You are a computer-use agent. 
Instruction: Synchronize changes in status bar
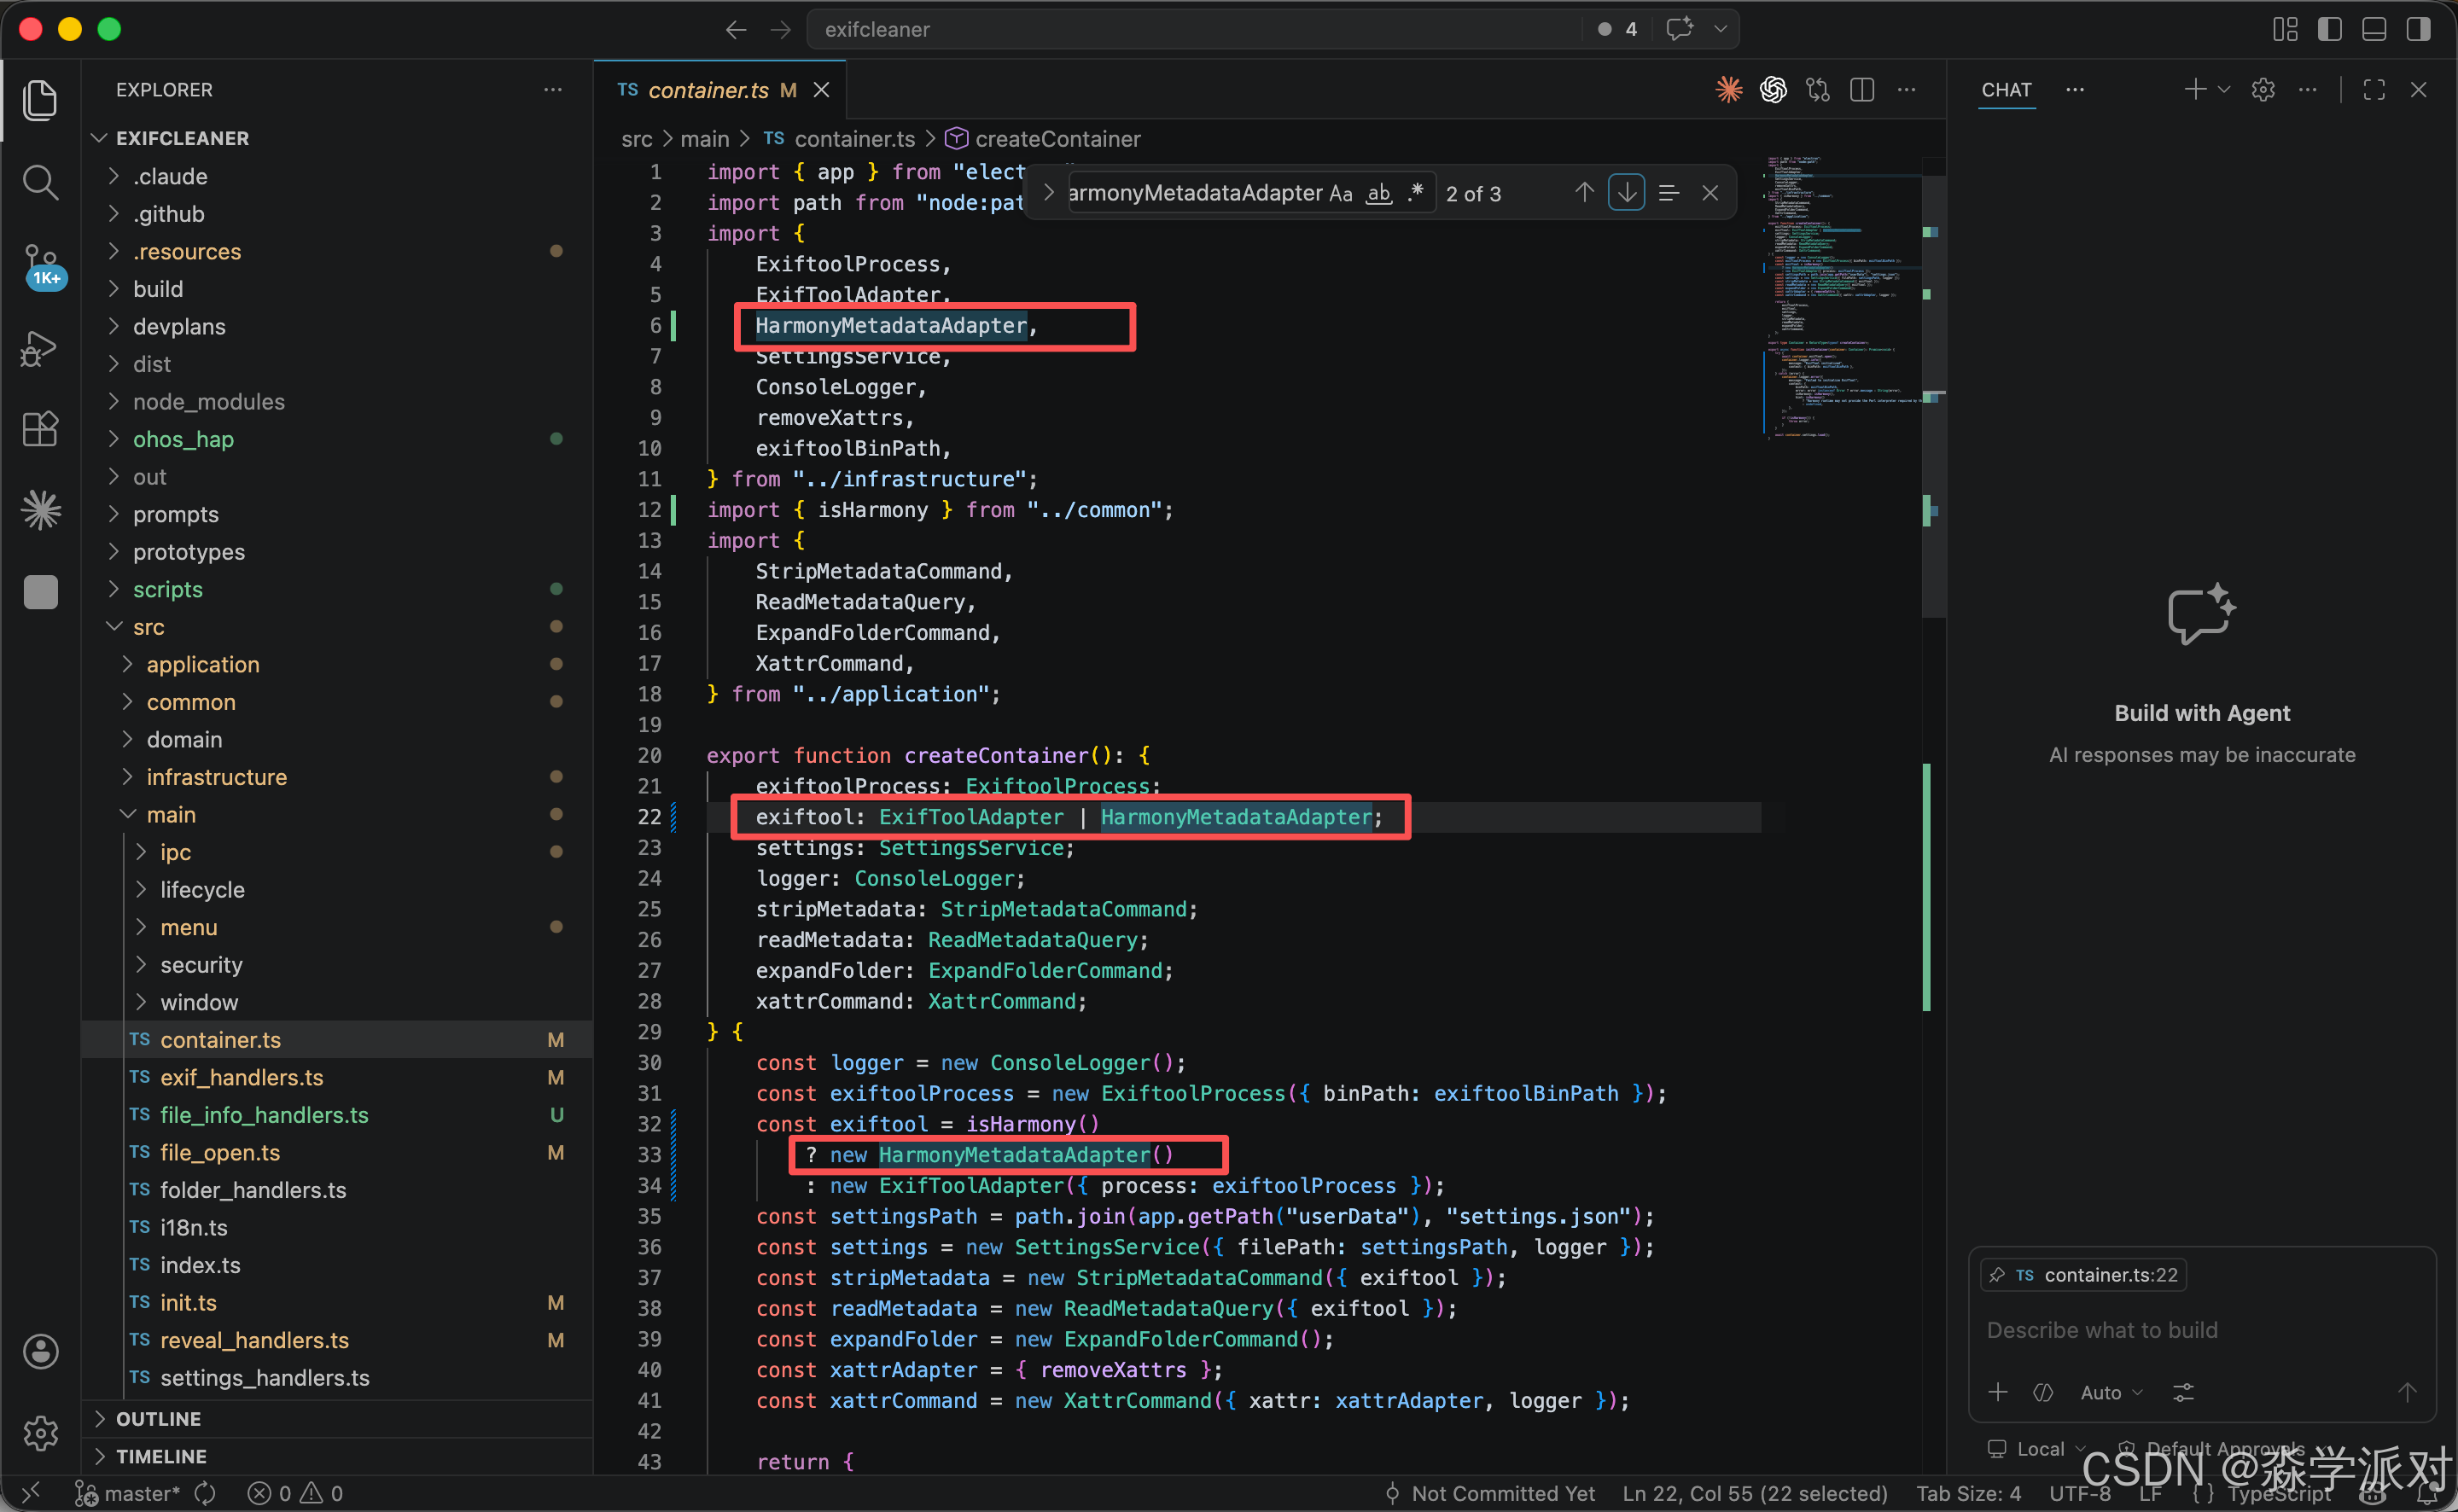(x=205, y=1493)
